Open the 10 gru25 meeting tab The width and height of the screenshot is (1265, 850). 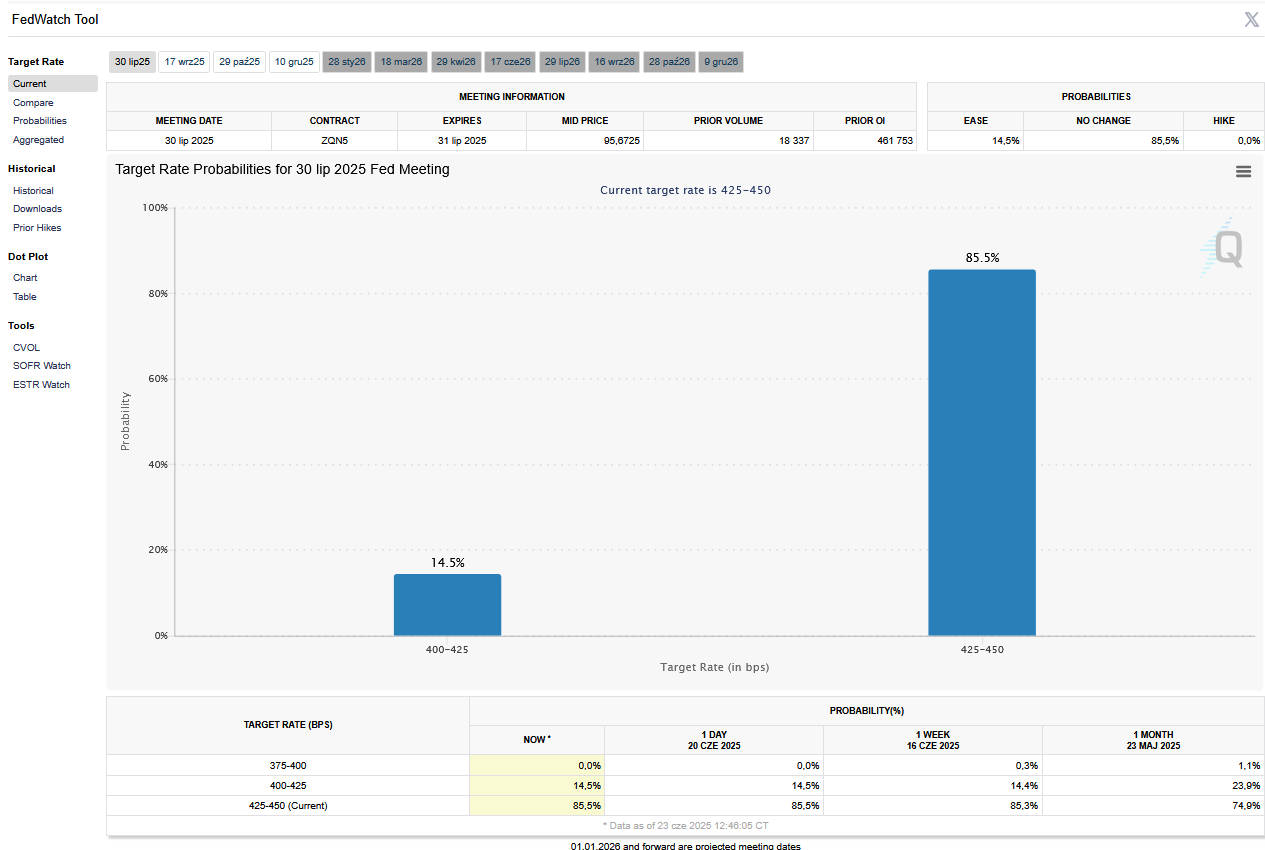pos(294,62)
